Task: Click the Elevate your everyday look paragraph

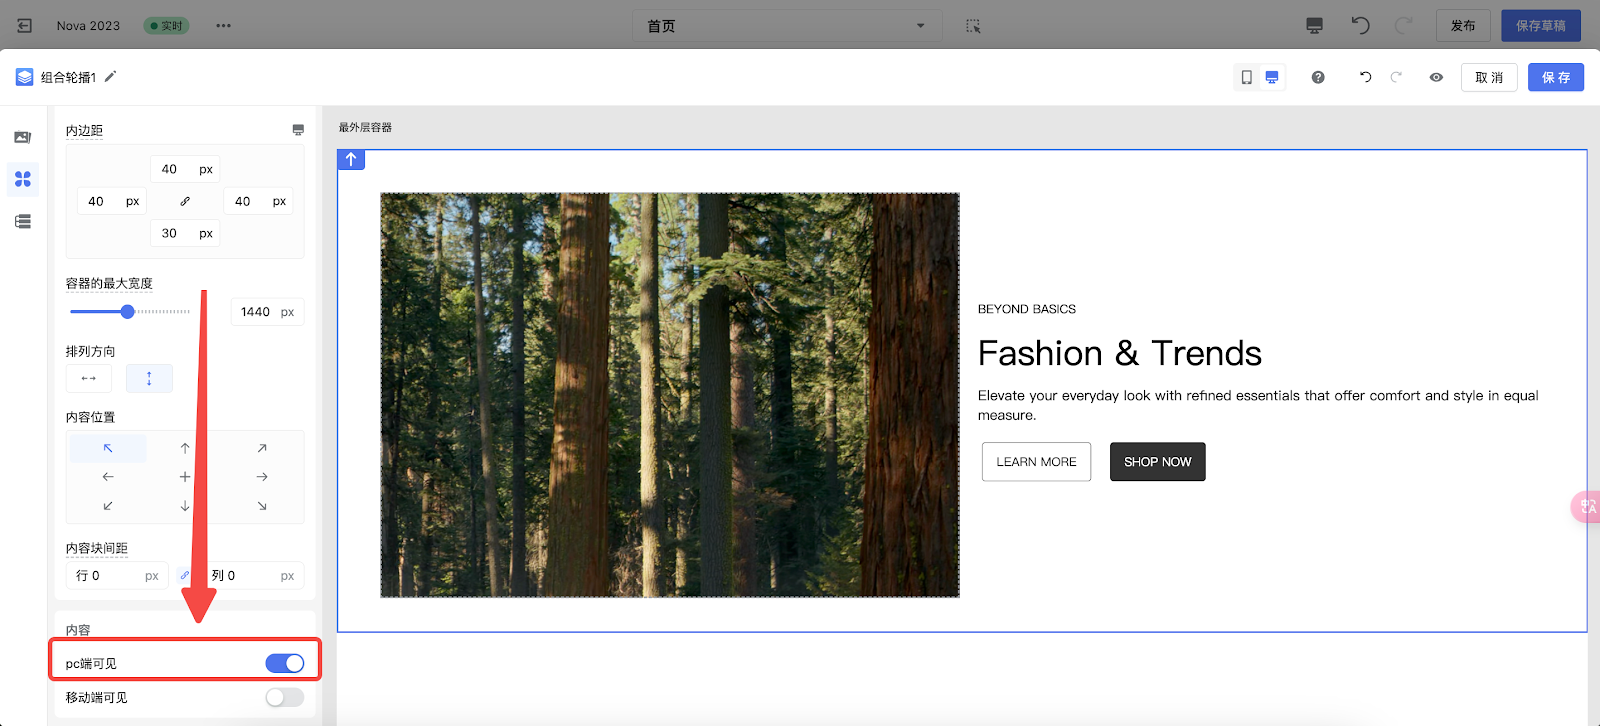Action: [1258, 405]
